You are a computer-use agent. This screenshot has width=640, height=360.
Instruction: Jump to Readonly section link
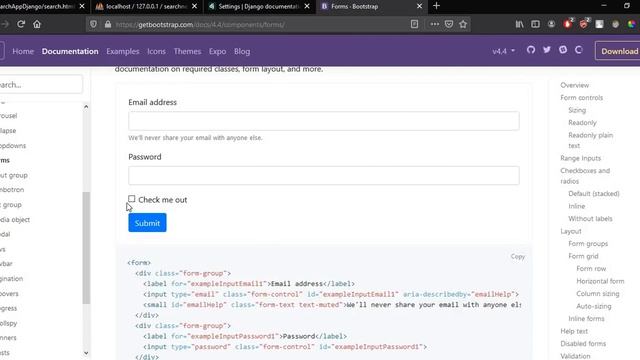tap(582, 122)
